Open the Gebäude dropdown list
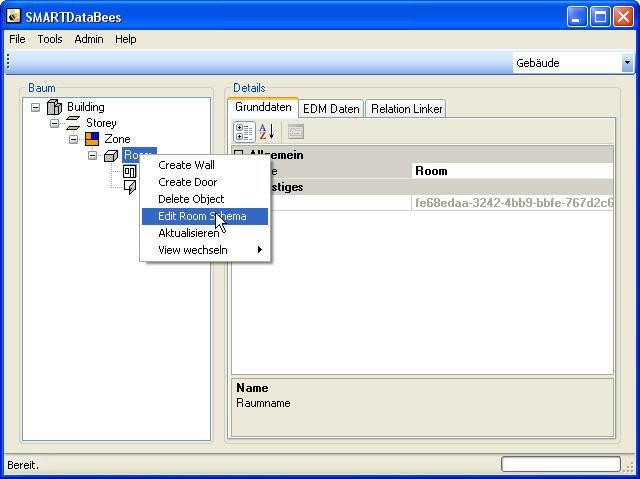Image resolution: width=640 pixels, height=479 pixels. (627, 63)
